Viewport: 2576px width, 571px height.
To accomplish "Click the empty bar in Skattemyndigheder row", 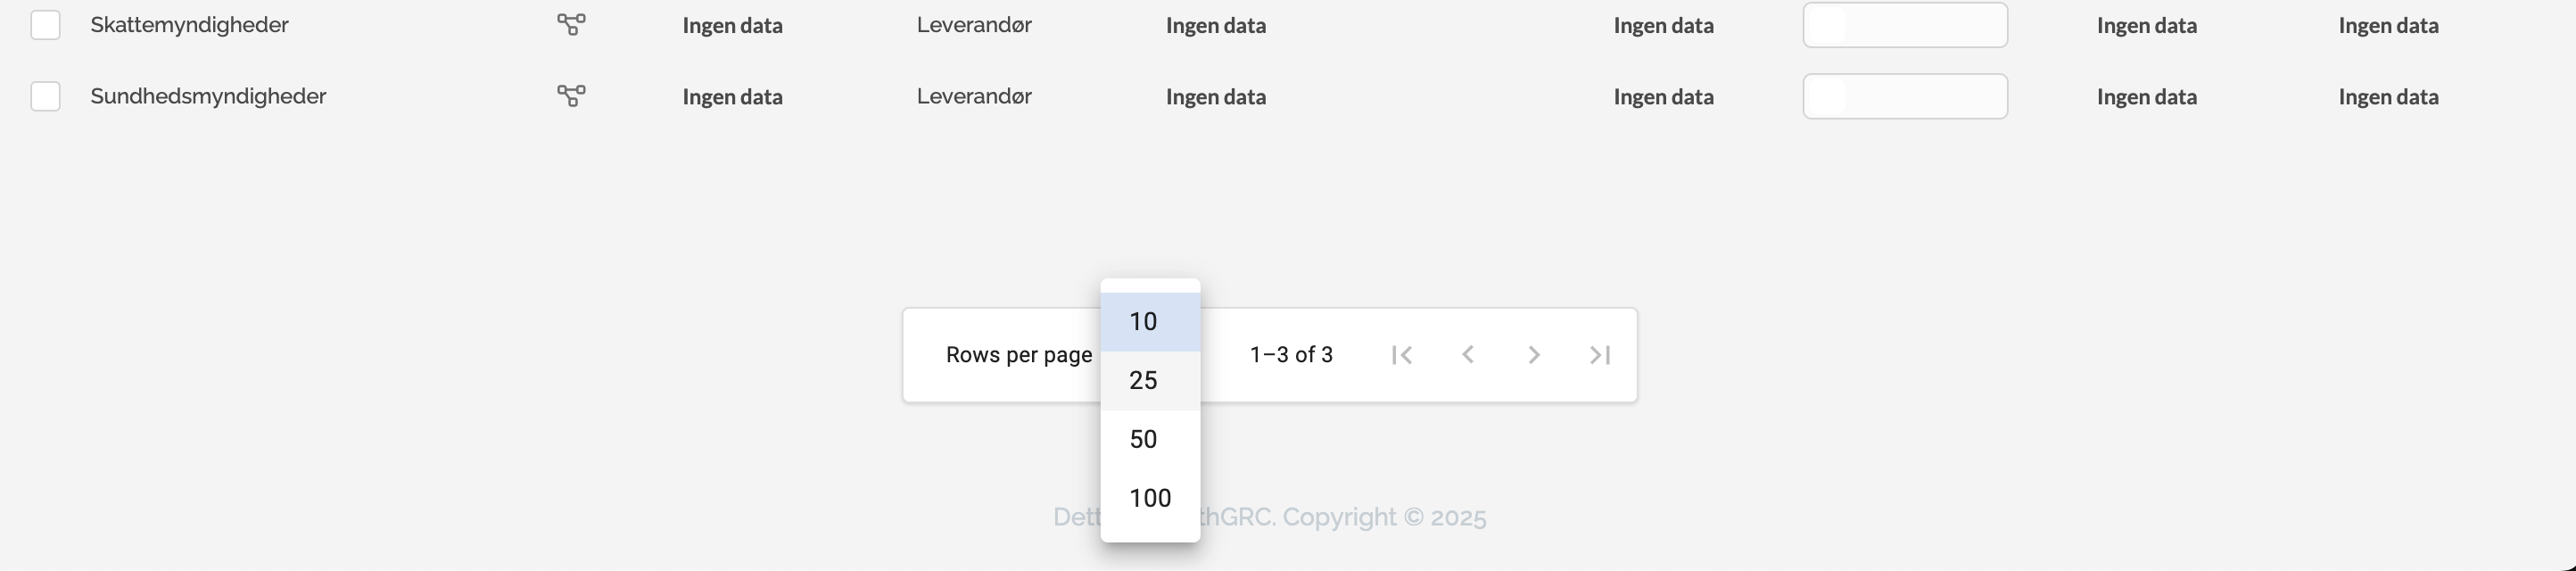I will coord(1904,25).
